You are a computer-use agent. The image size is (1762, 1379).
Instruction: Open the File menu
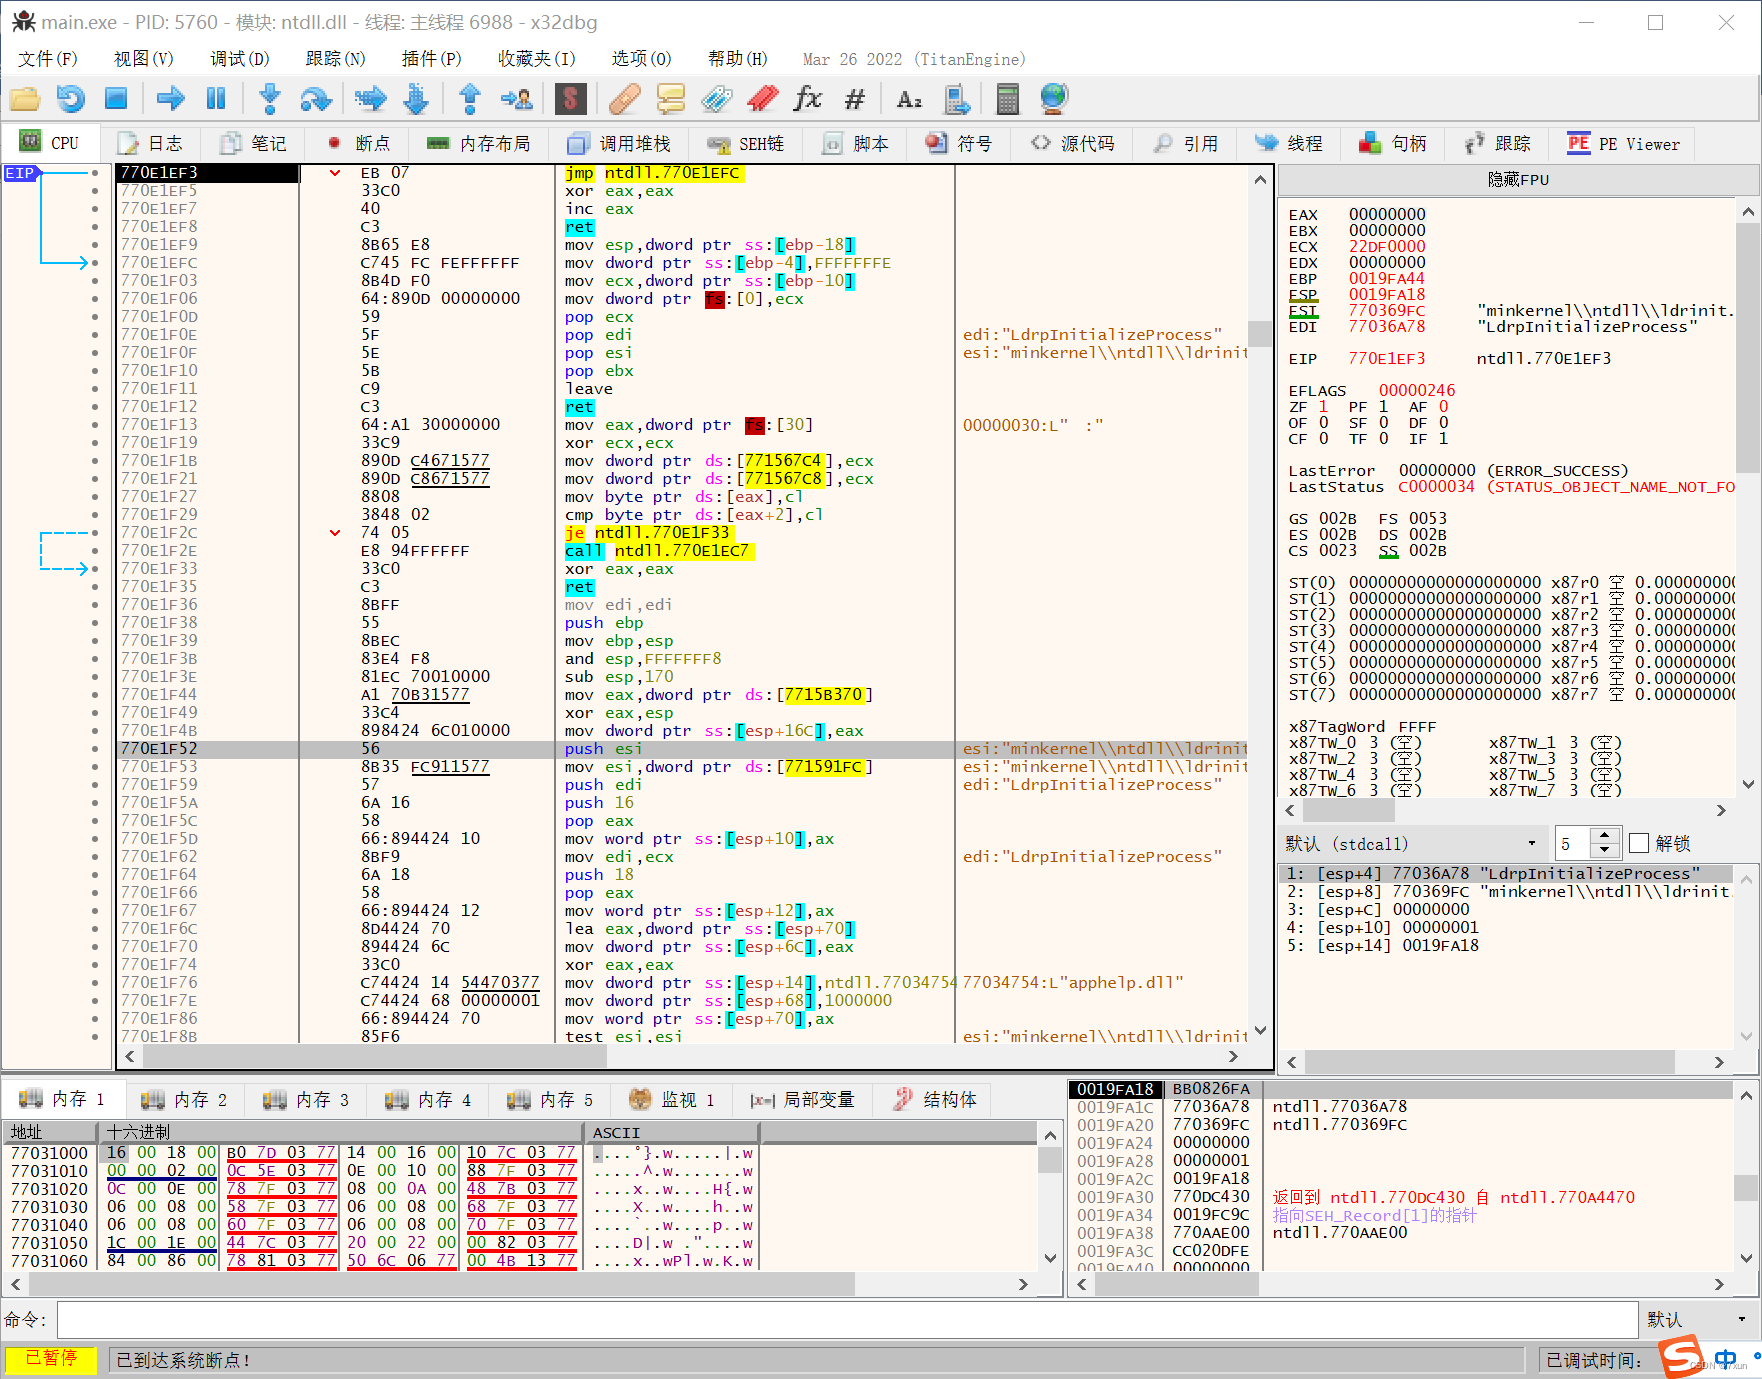click(x=48, y=59)
